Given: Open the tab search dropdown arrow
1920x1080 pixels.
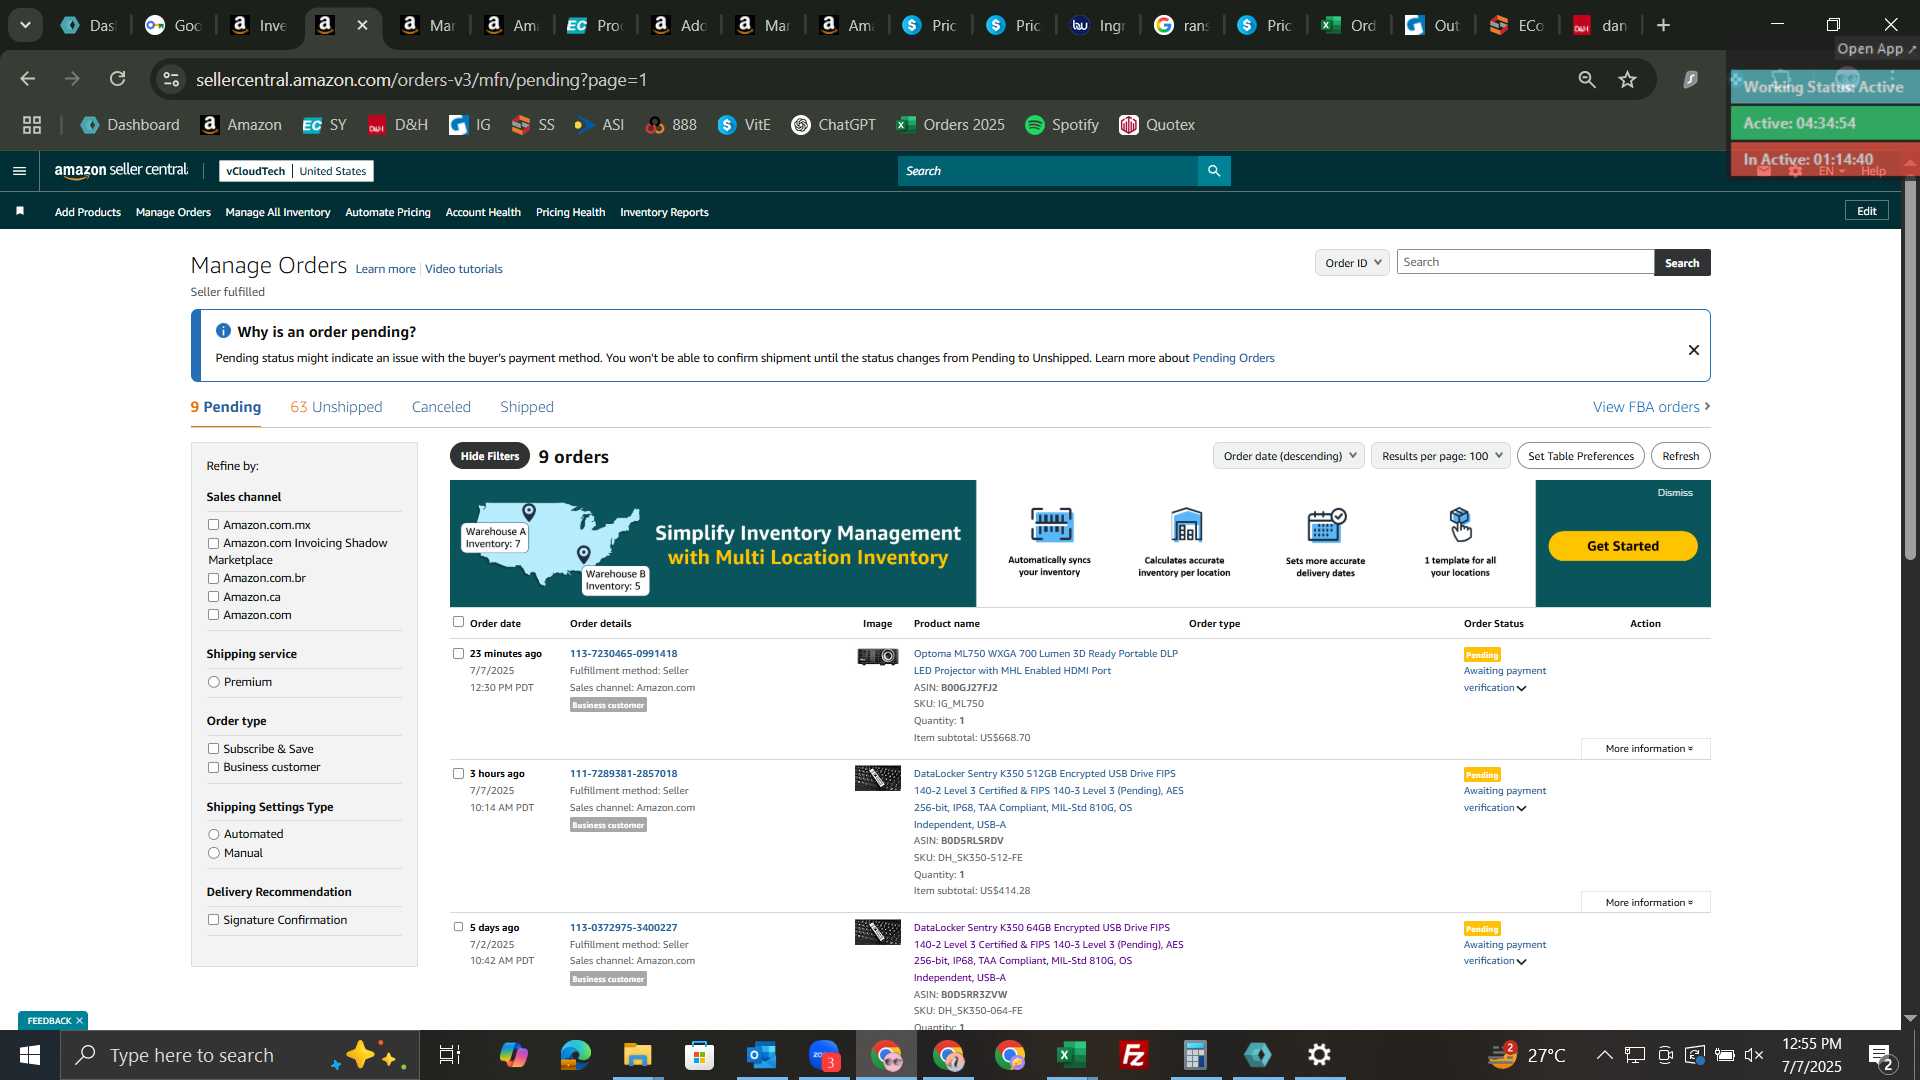Looking at the screenshot, I should (x=25, y=25).
